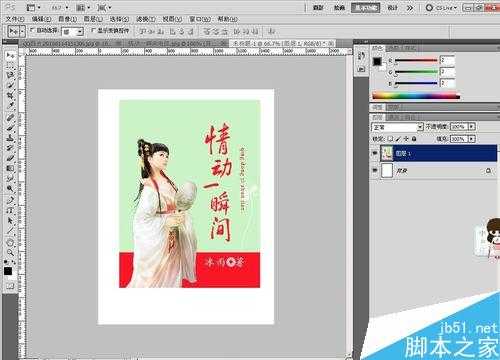The image size is (500, 360).
Task: Select the Crop tool
Action: pos(10,96)
